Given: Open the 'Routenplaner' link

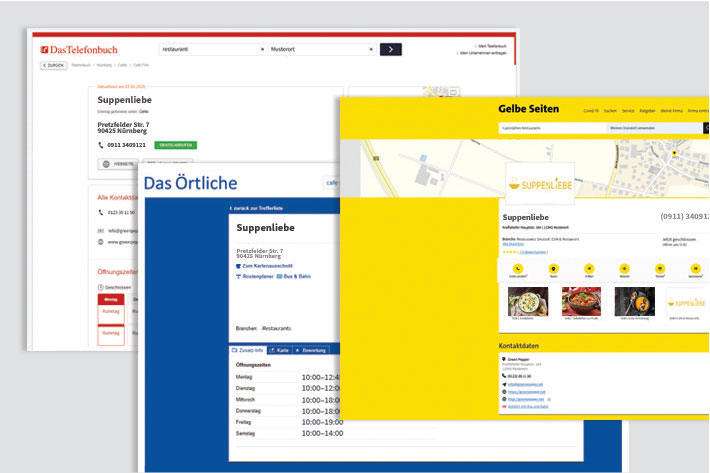Looking at the screenshot, I should point(255,277).
